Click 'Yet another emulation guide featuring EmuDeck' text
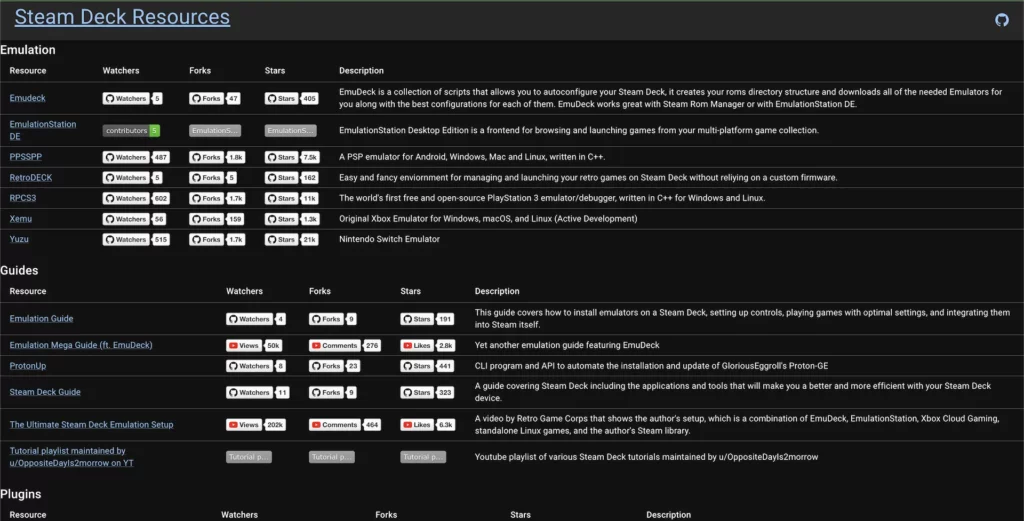Viewport: 1024px width, 521px height. (567, 345)
